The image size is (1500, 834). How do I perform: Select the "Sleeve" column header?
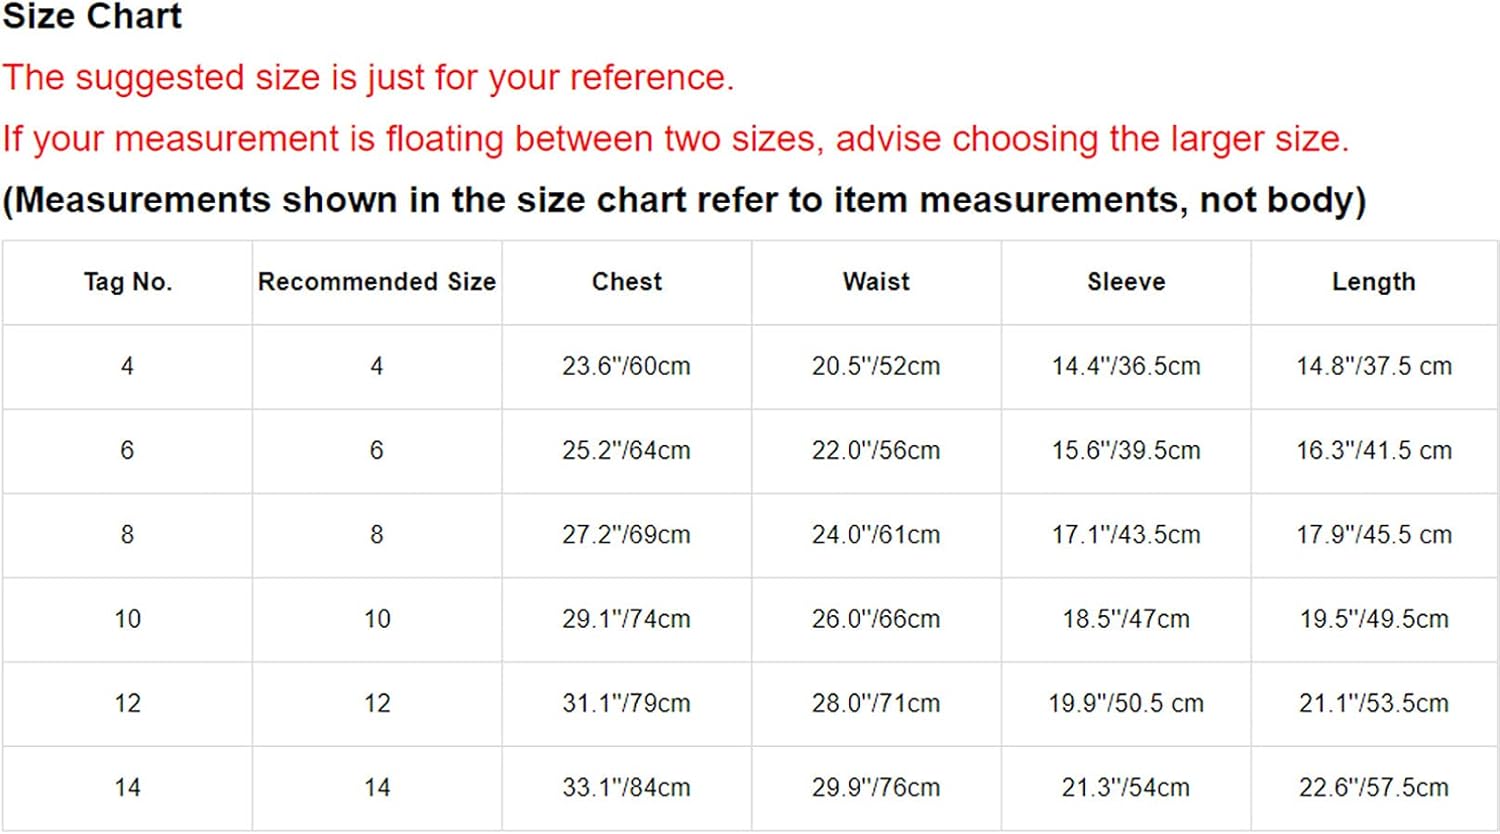pyautogui.click(x=1126, y=282)
